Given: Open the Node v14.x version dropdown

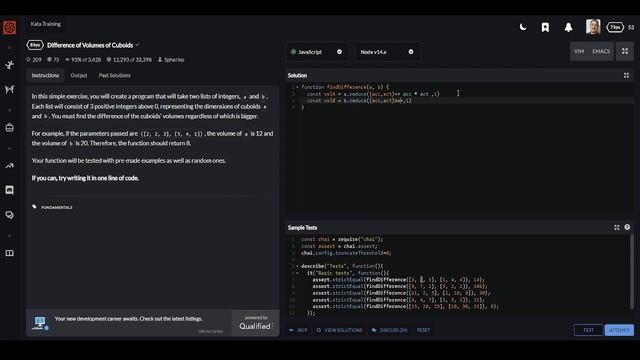Looking at the screenshot, I should coord(387,52).
